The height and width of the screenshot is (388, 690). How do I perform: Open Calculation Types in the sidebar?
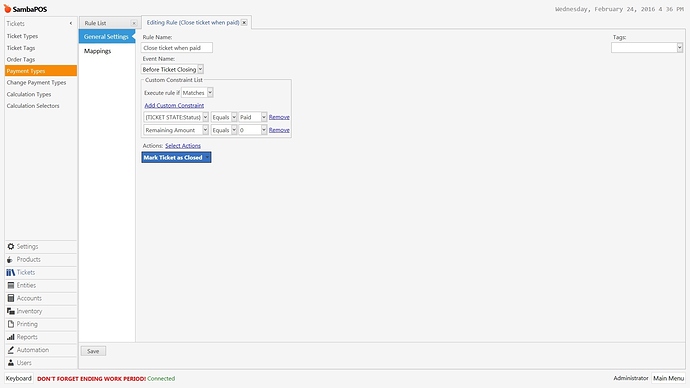(x=29, y=94)
